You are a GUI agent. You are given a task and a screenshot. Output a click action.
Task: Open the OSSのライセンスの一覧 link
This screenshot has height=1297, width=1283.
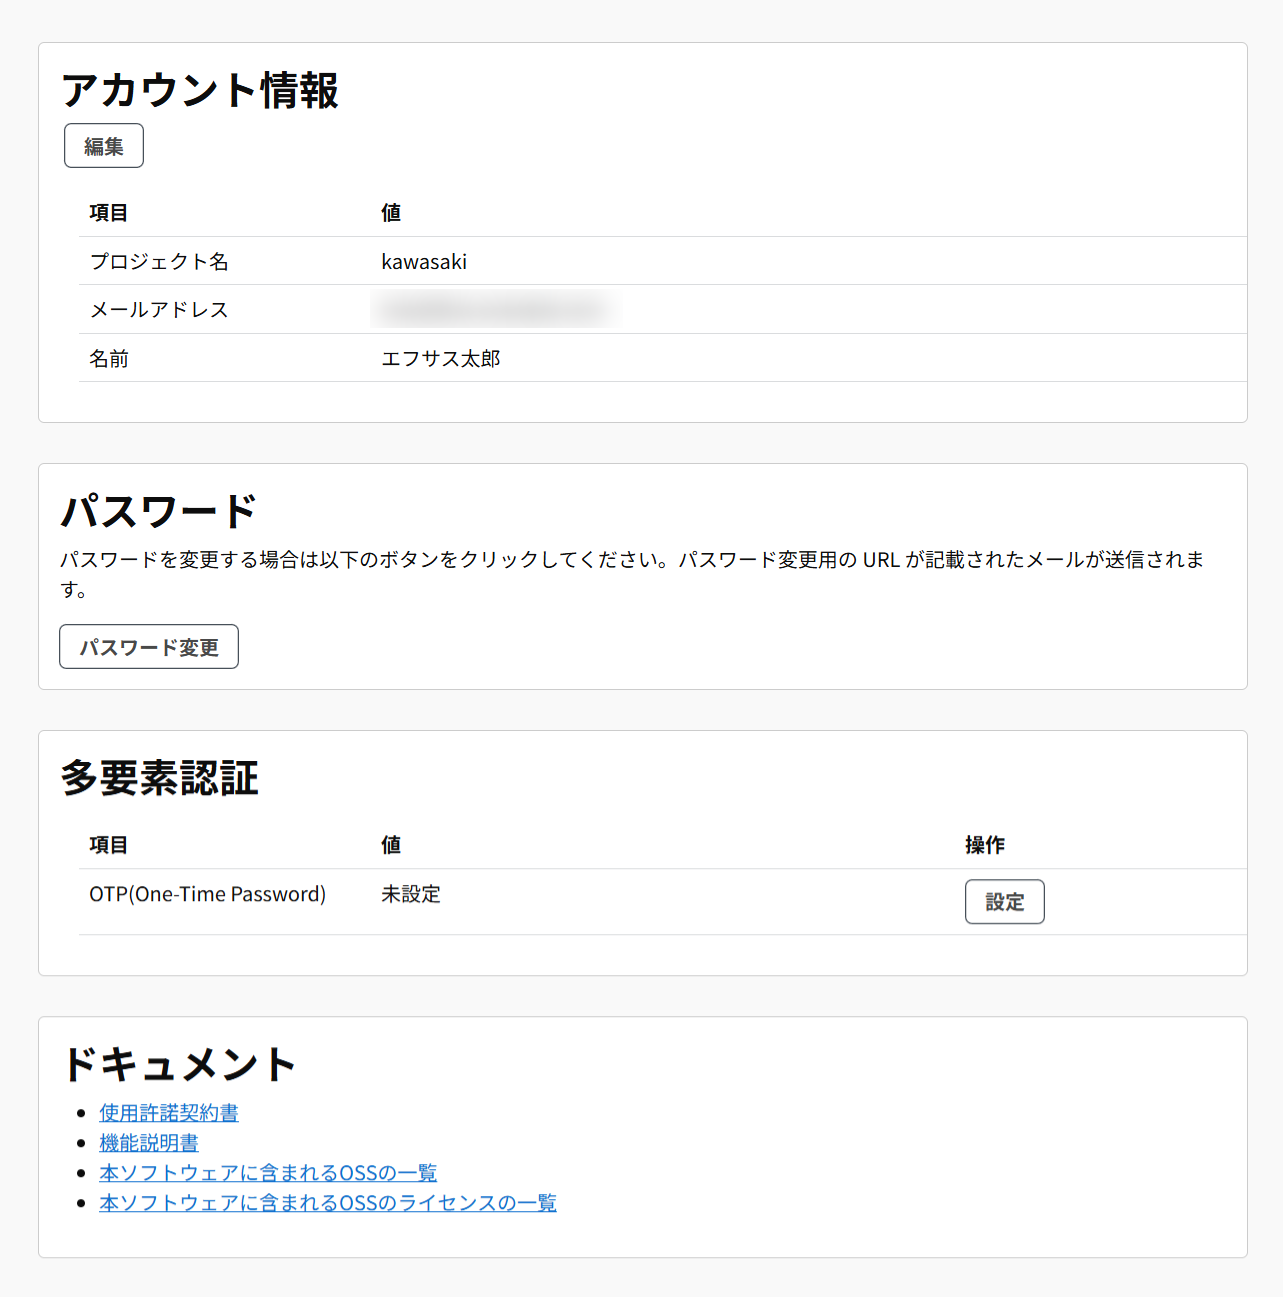tap(328, 1203)
